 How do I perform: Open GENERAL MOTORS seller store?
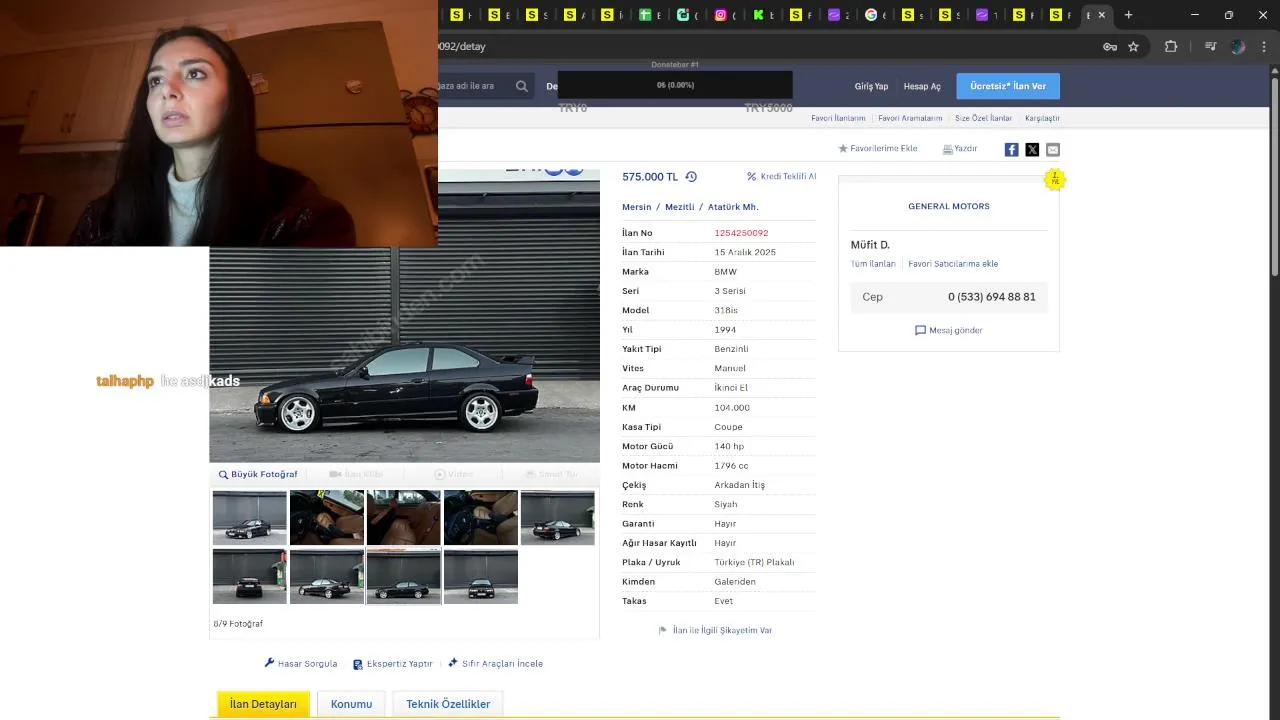click(949, 206)
